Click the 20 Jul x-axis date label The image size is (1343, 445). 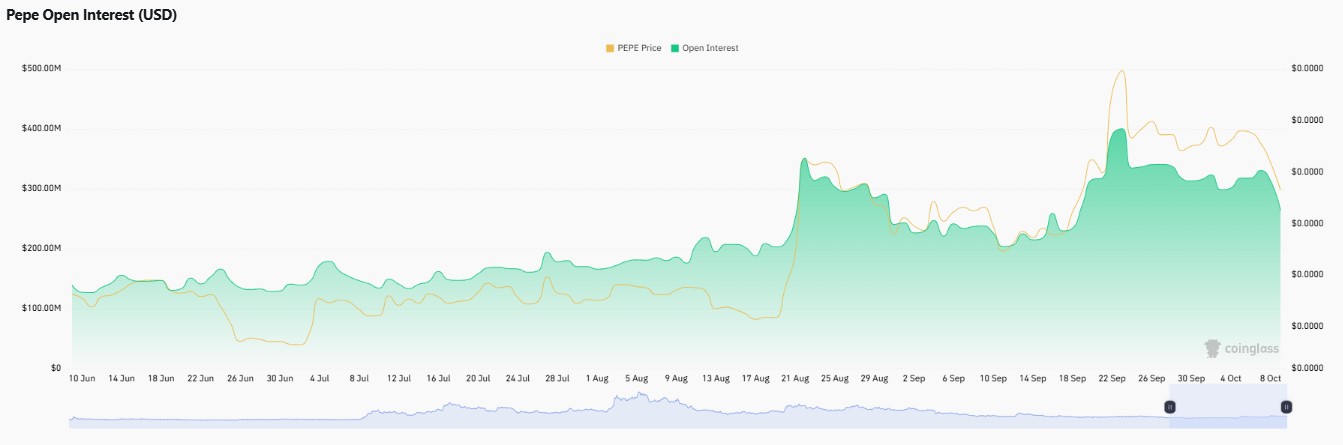[478, 379]
